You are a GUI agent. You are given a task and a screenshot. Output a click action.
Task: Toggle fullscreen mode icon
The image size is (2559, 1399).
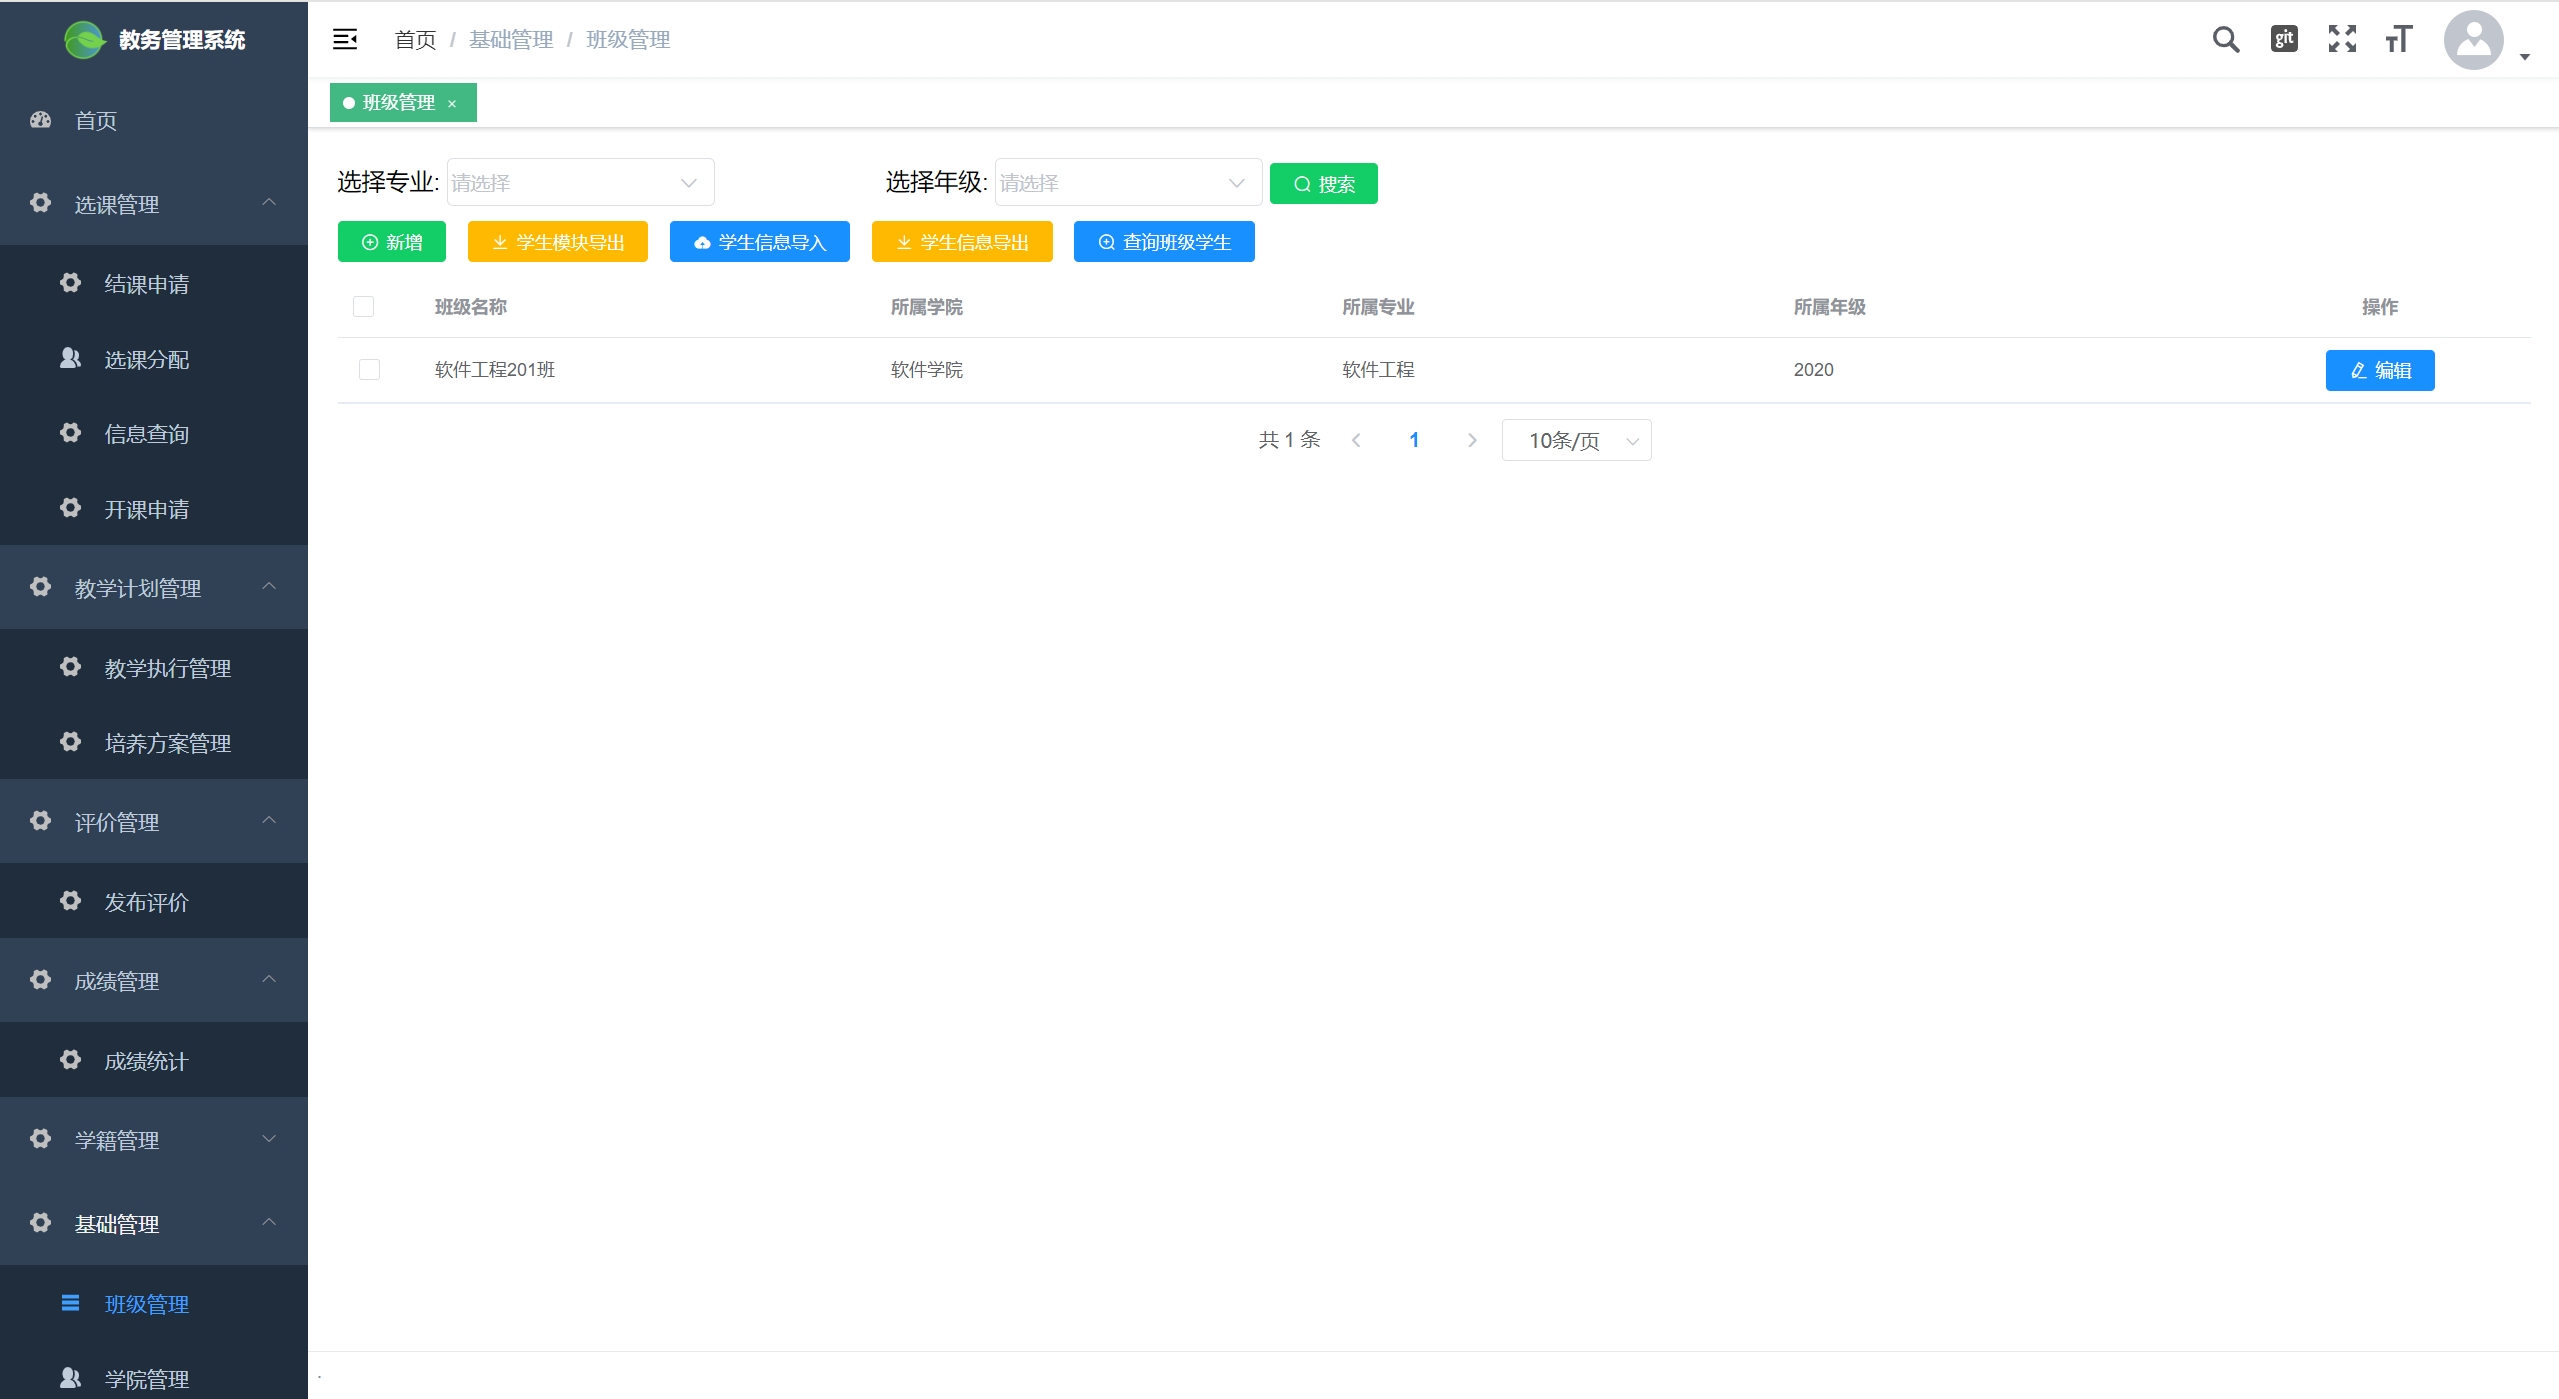(x=2342, y=40)
